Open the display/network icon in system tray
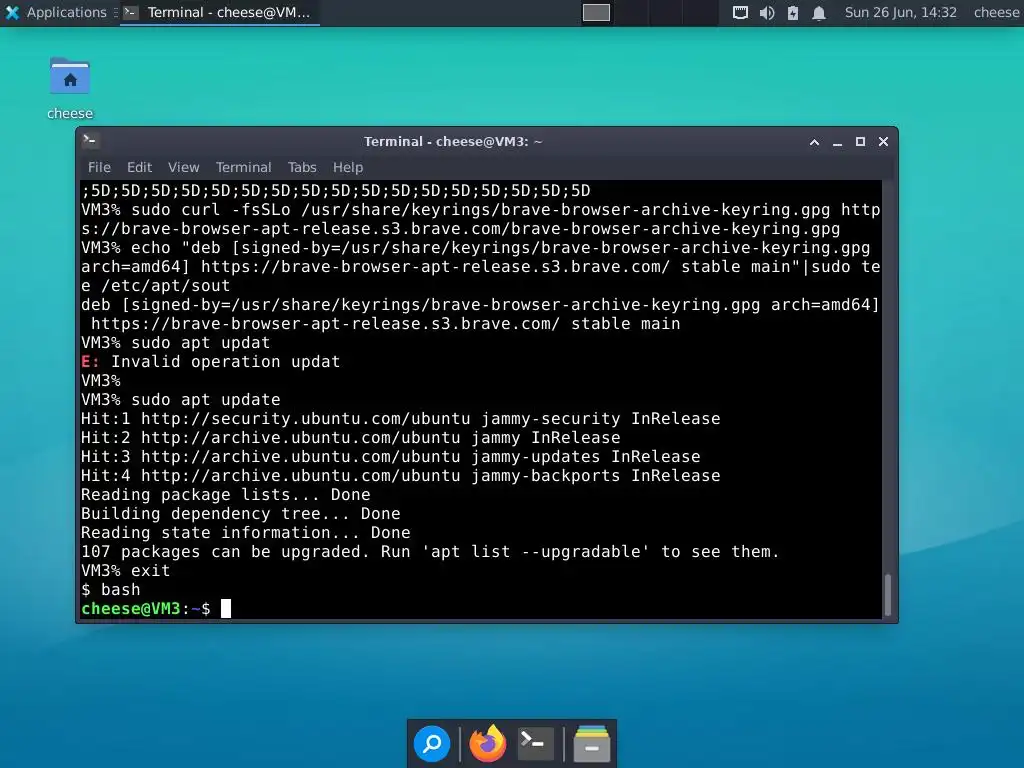The height and width of the screenshot is (768, 1024). click(x=740, y=12)
